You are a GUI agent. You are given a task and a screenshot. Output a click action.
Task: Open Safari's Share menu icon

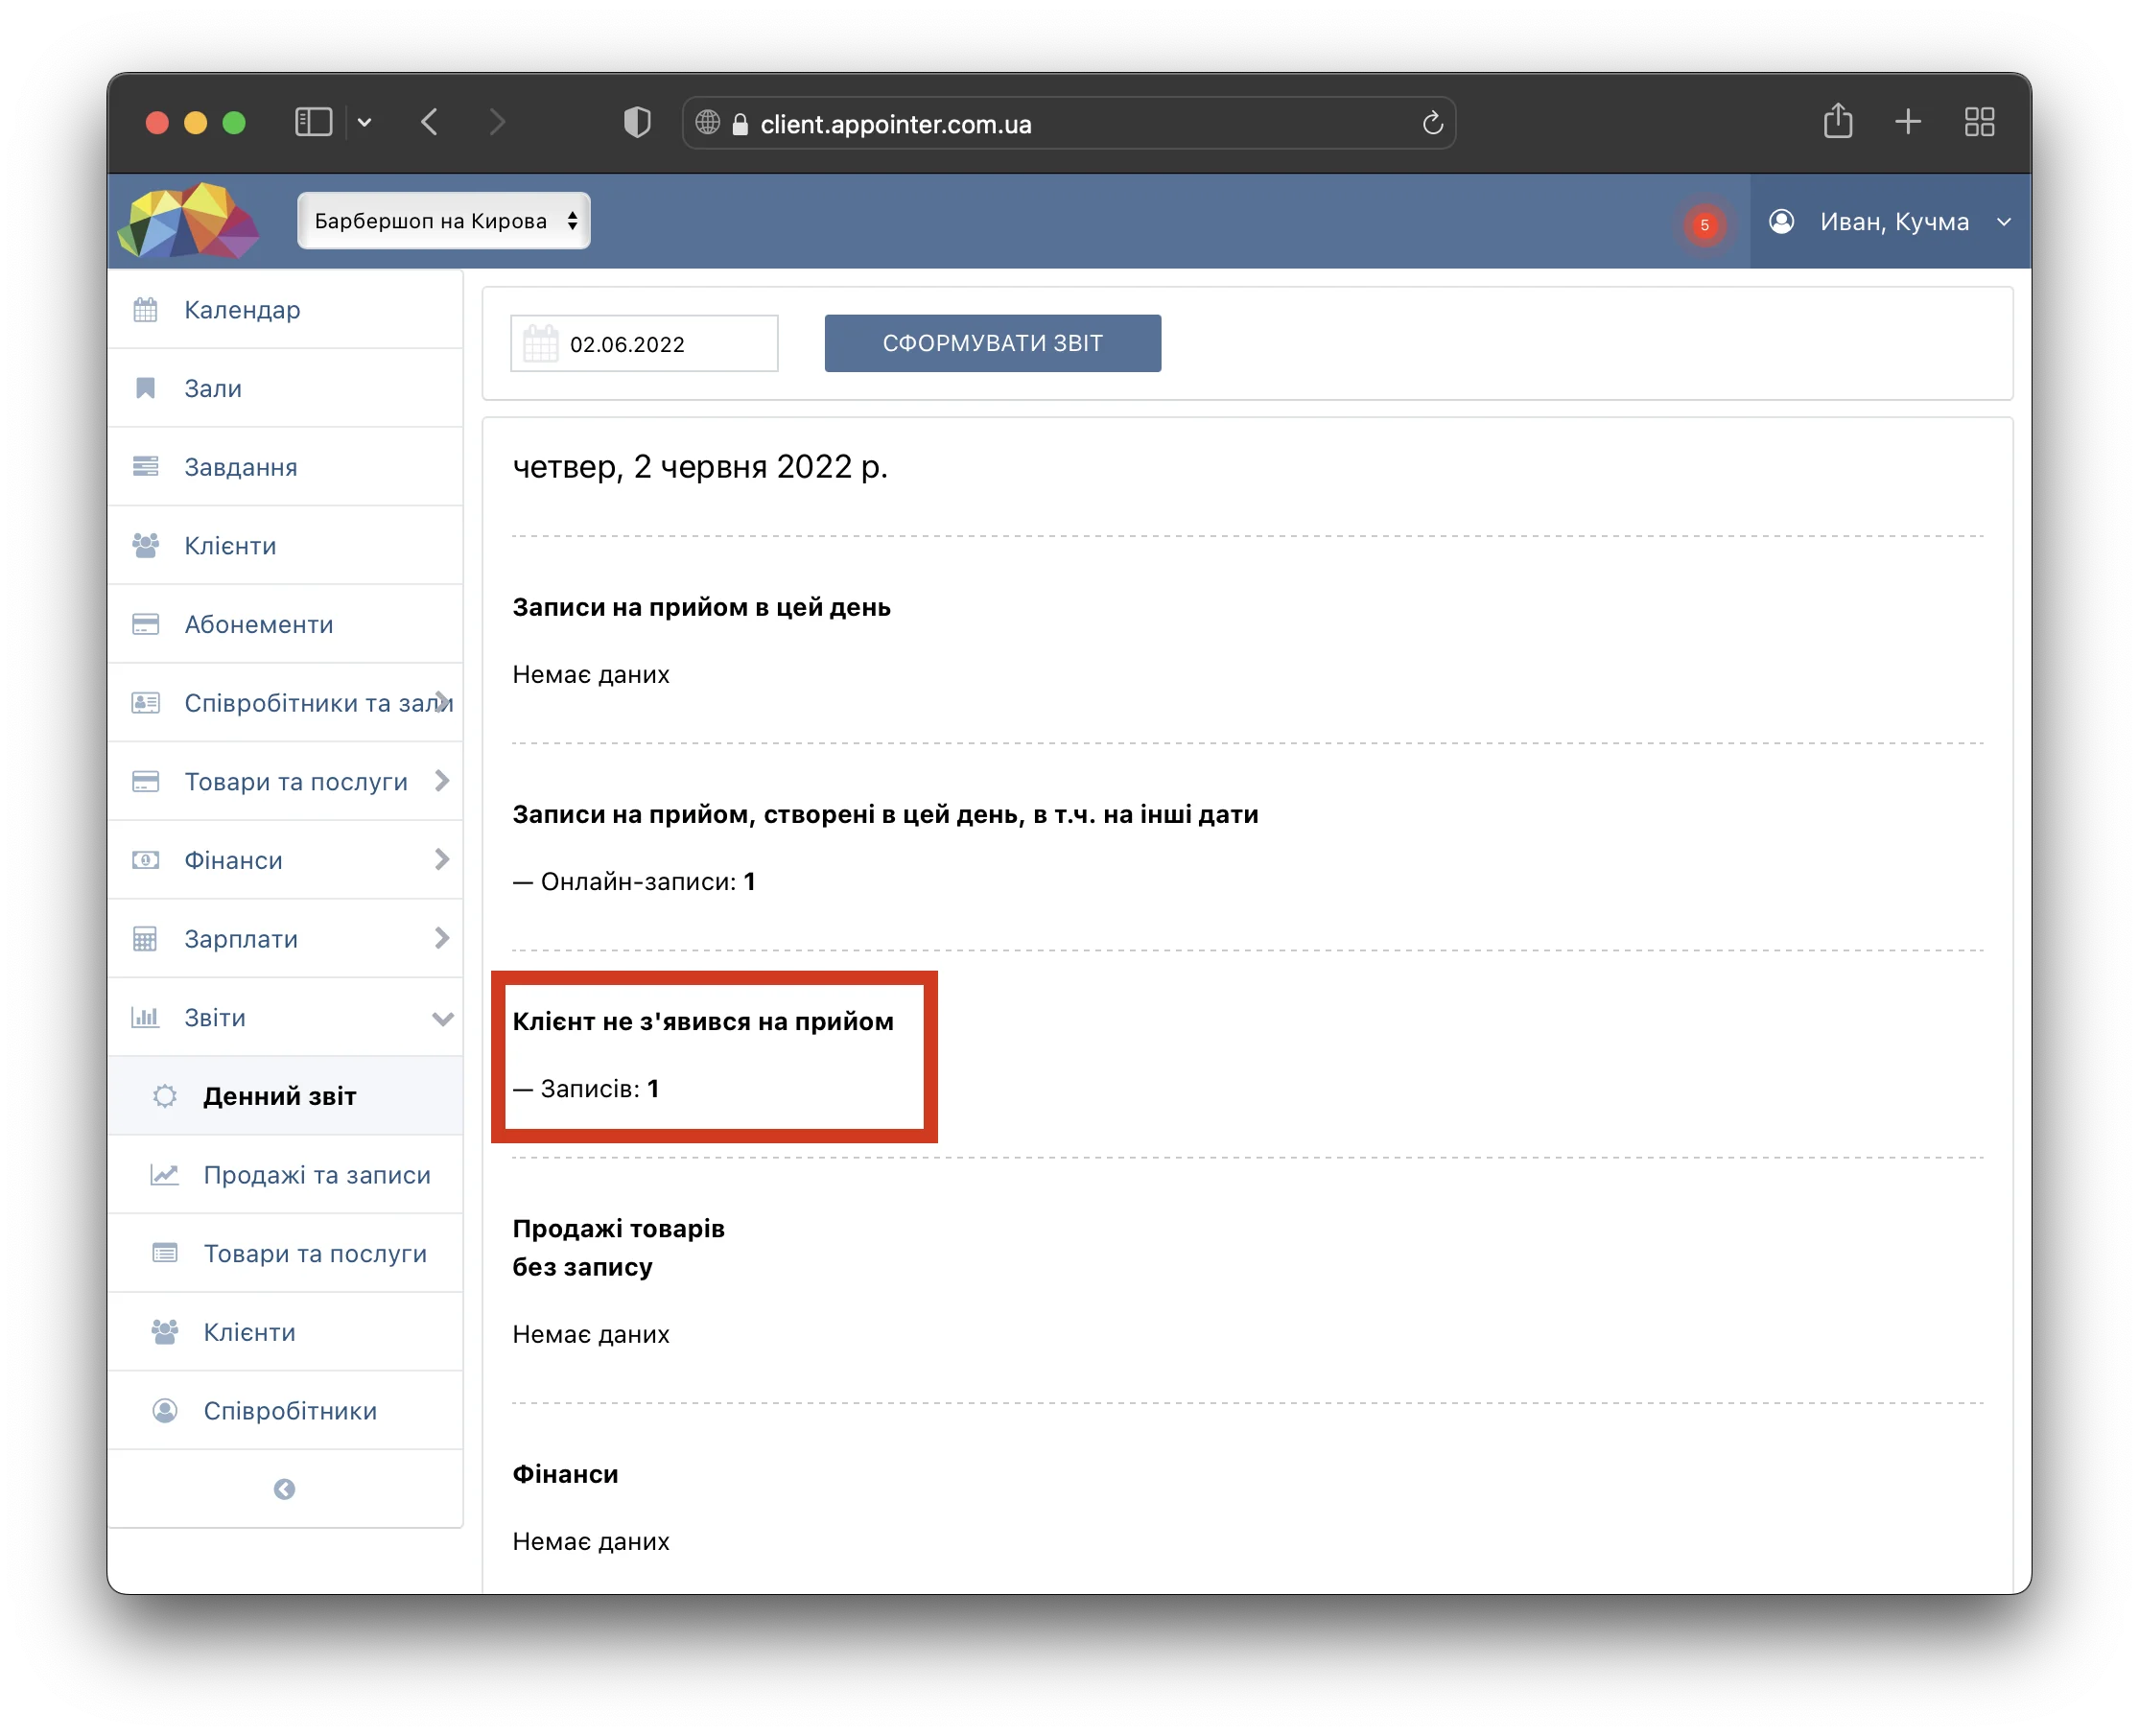click(x=1839, y=122)
